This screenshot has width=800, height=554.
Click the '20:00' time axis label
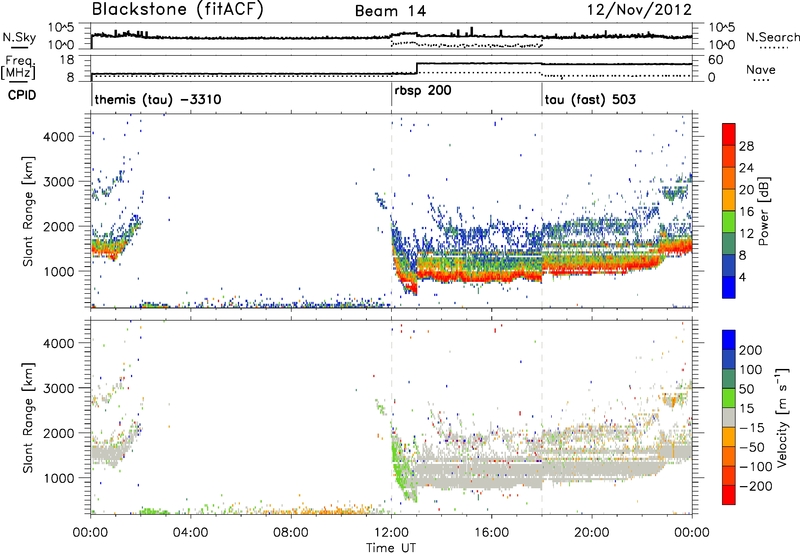pyautogui.click(x=592, y=533)
